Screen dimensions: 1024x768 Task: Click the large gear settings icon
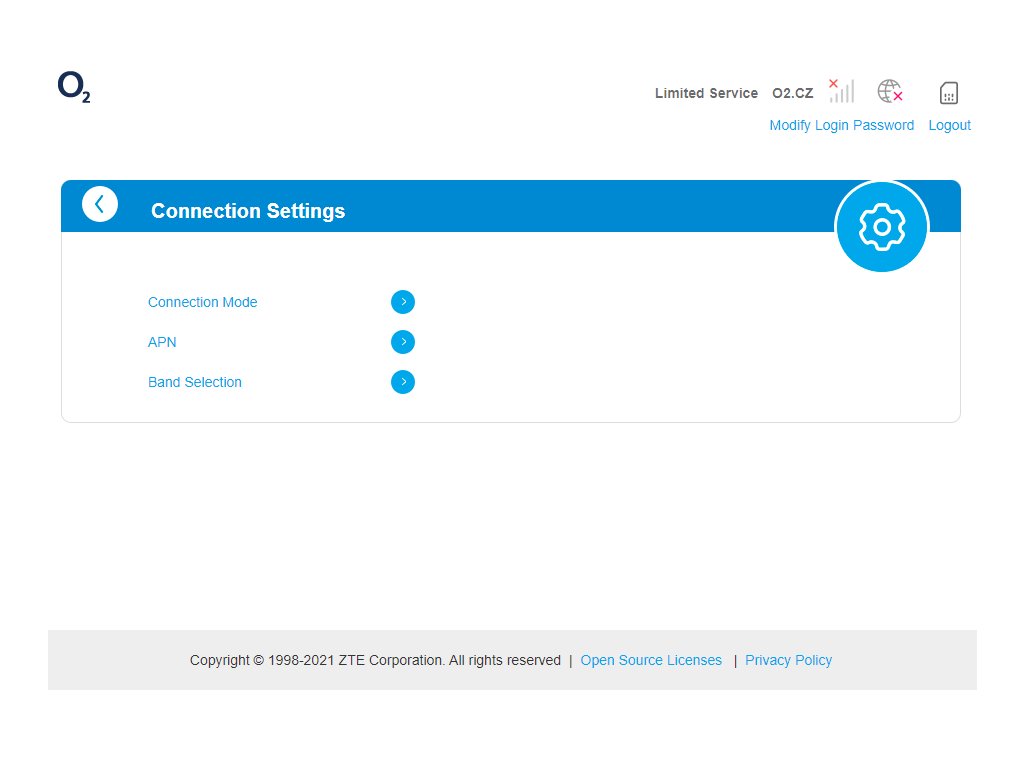[x=882, y=227]
